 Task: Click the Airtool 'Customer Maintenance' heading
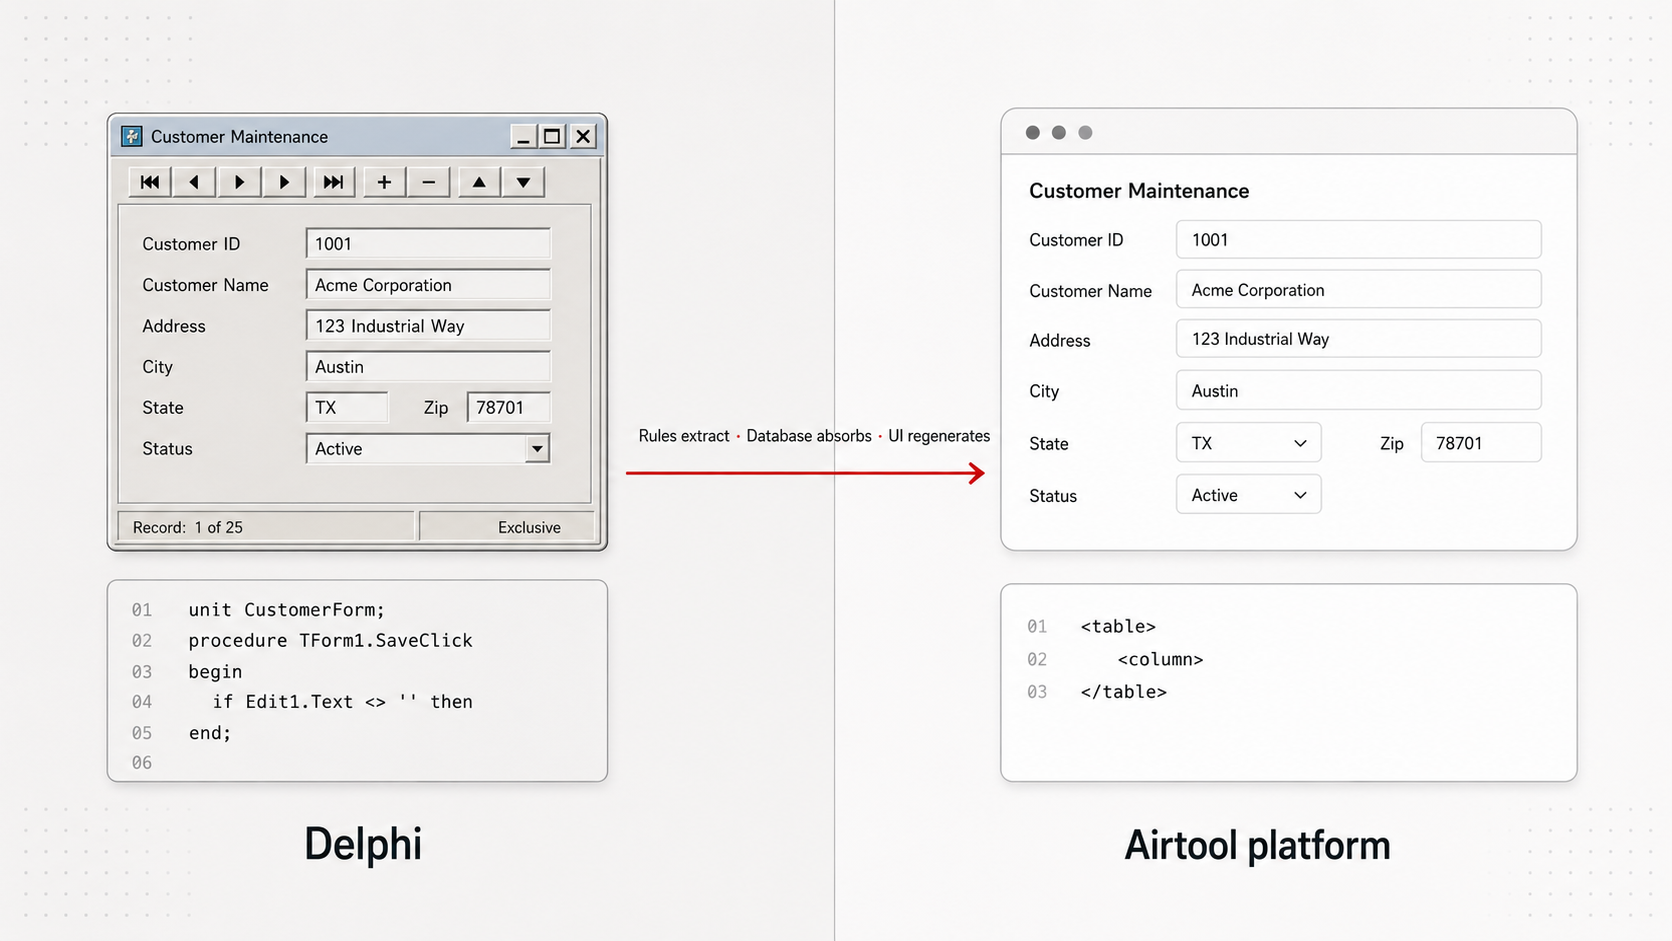tap(1139, 191)
